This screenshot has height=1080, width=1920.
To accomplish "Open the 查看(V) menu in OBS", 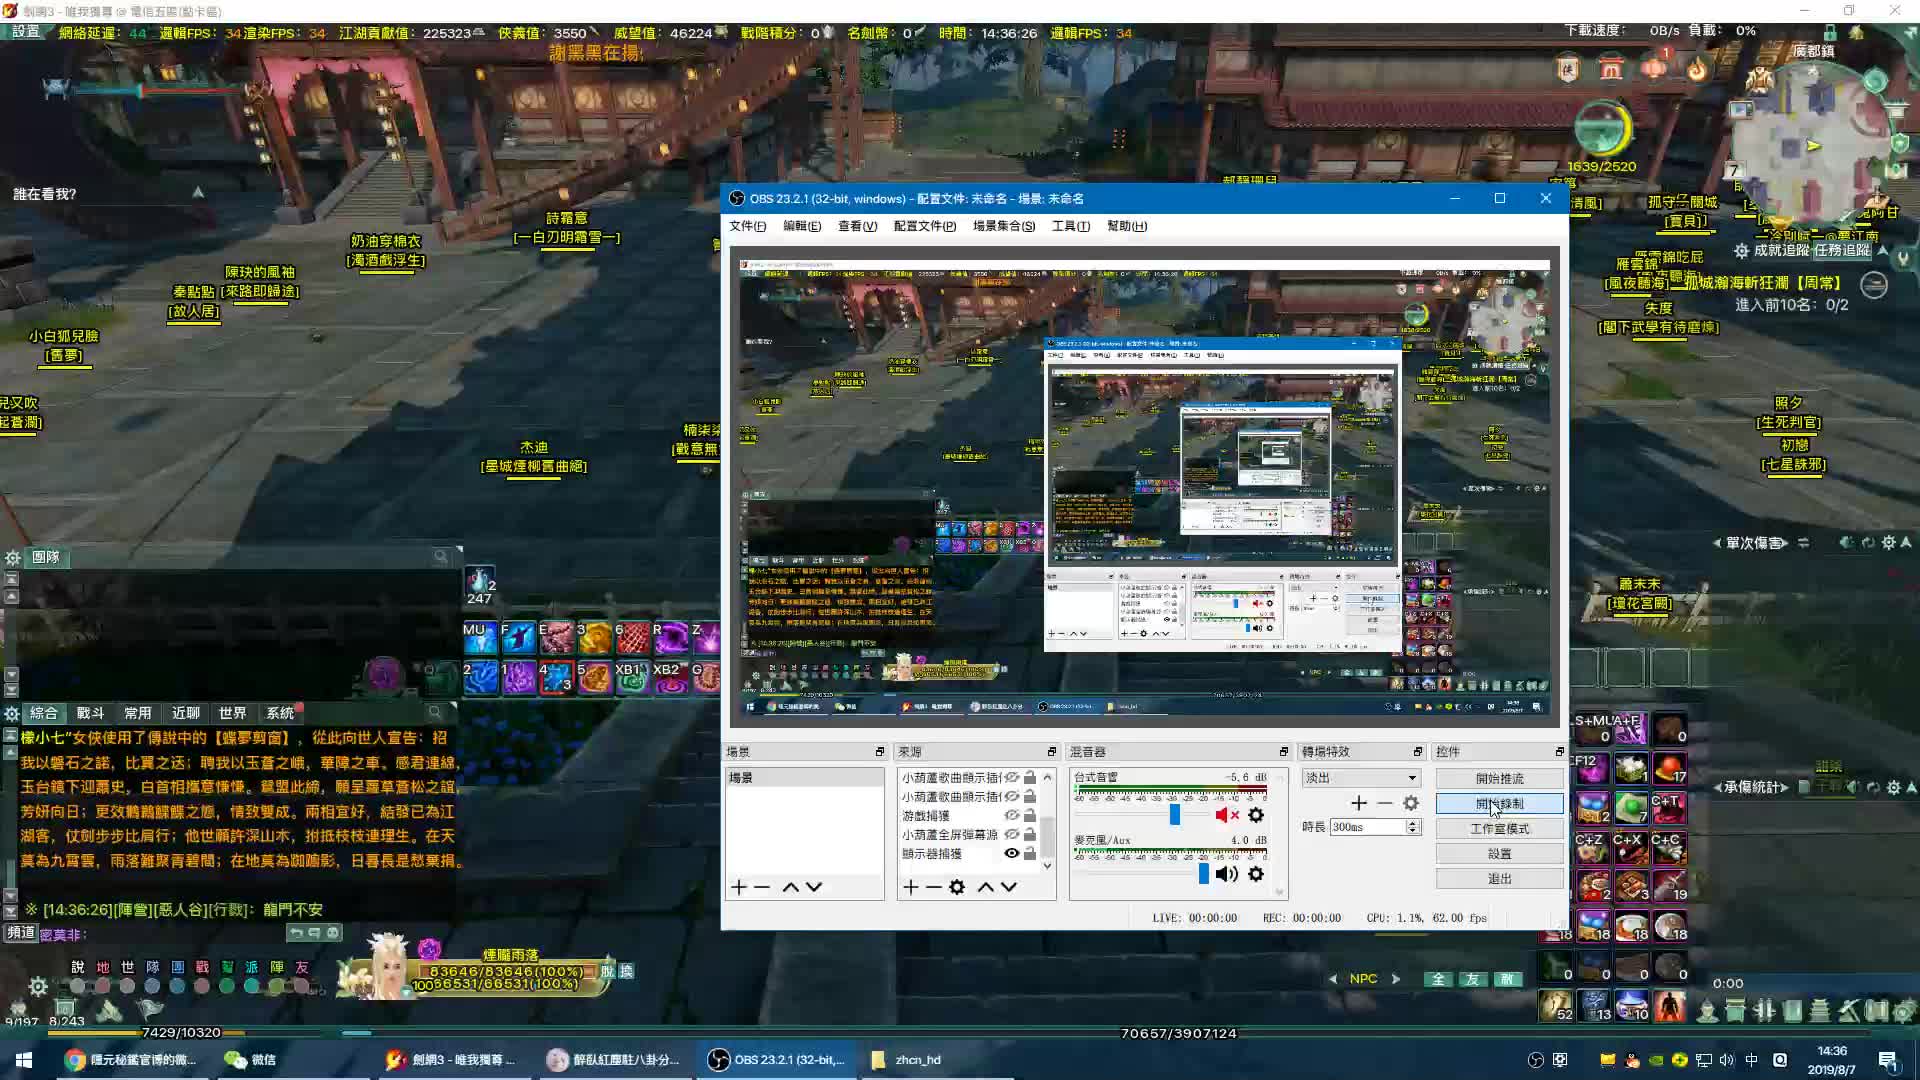I will [x=857, y=226].
